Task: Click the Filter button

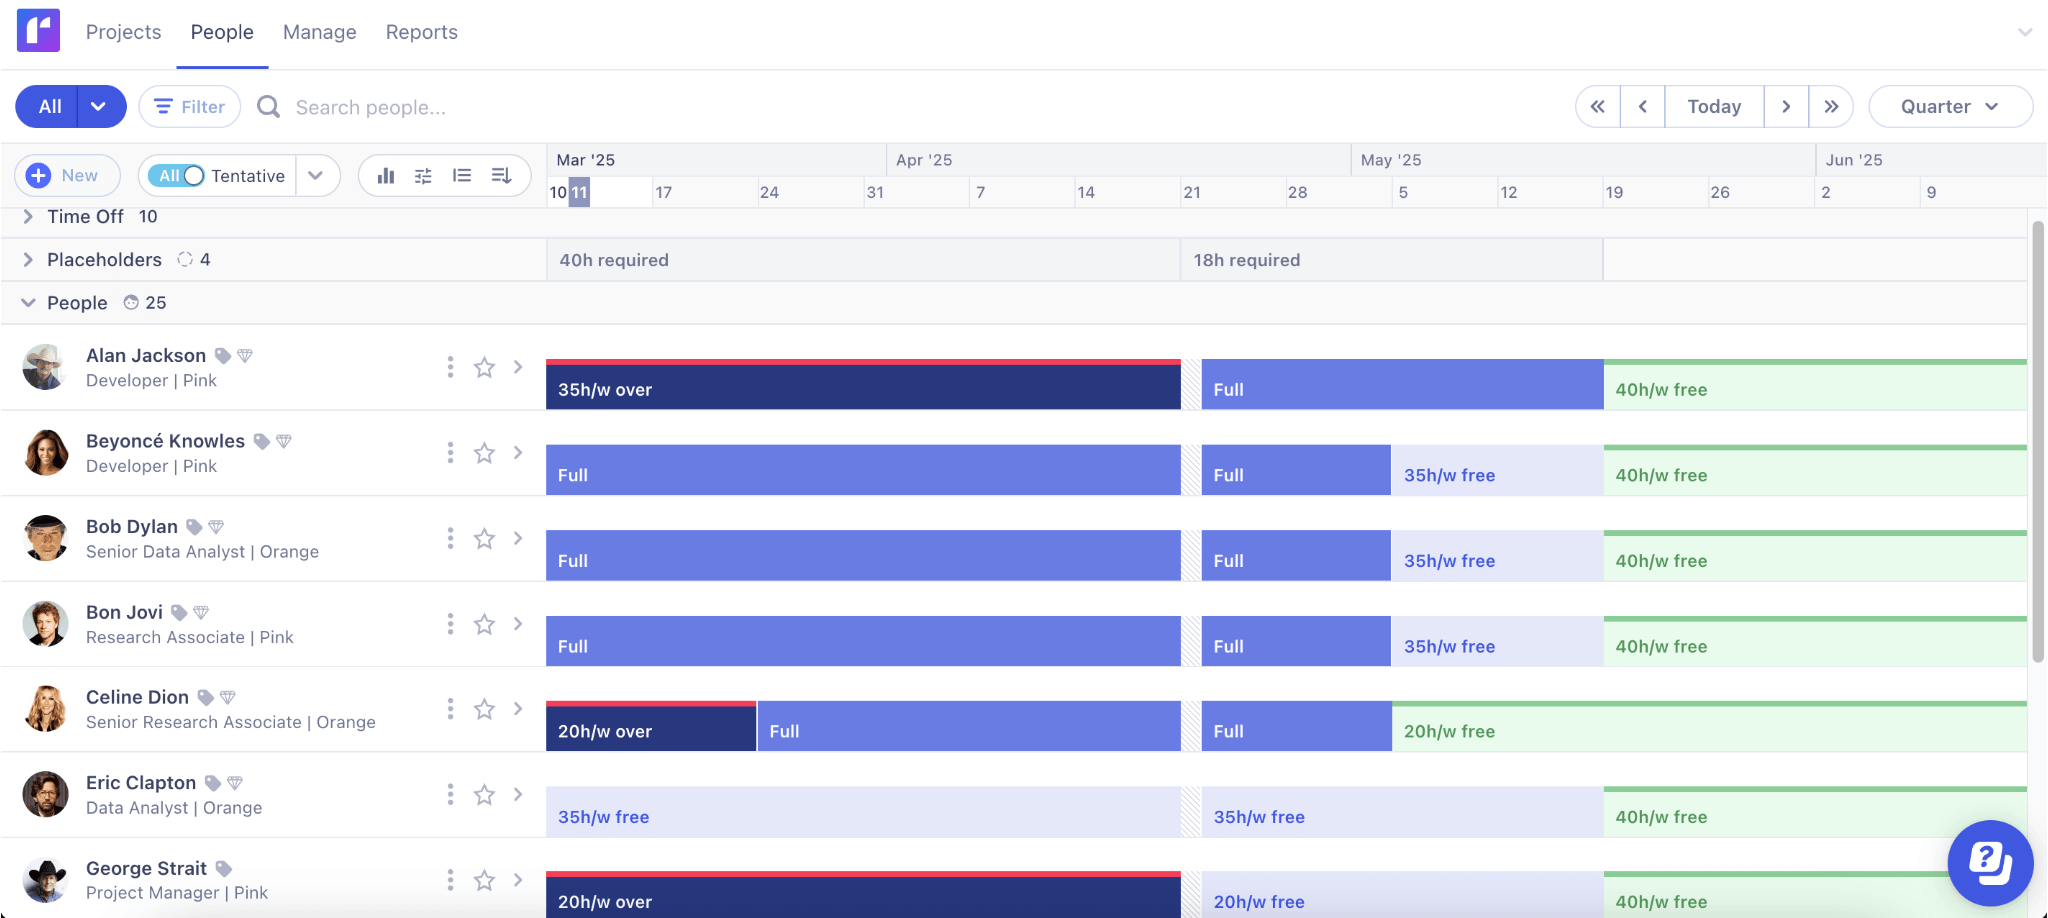Action: coord(190,107)
